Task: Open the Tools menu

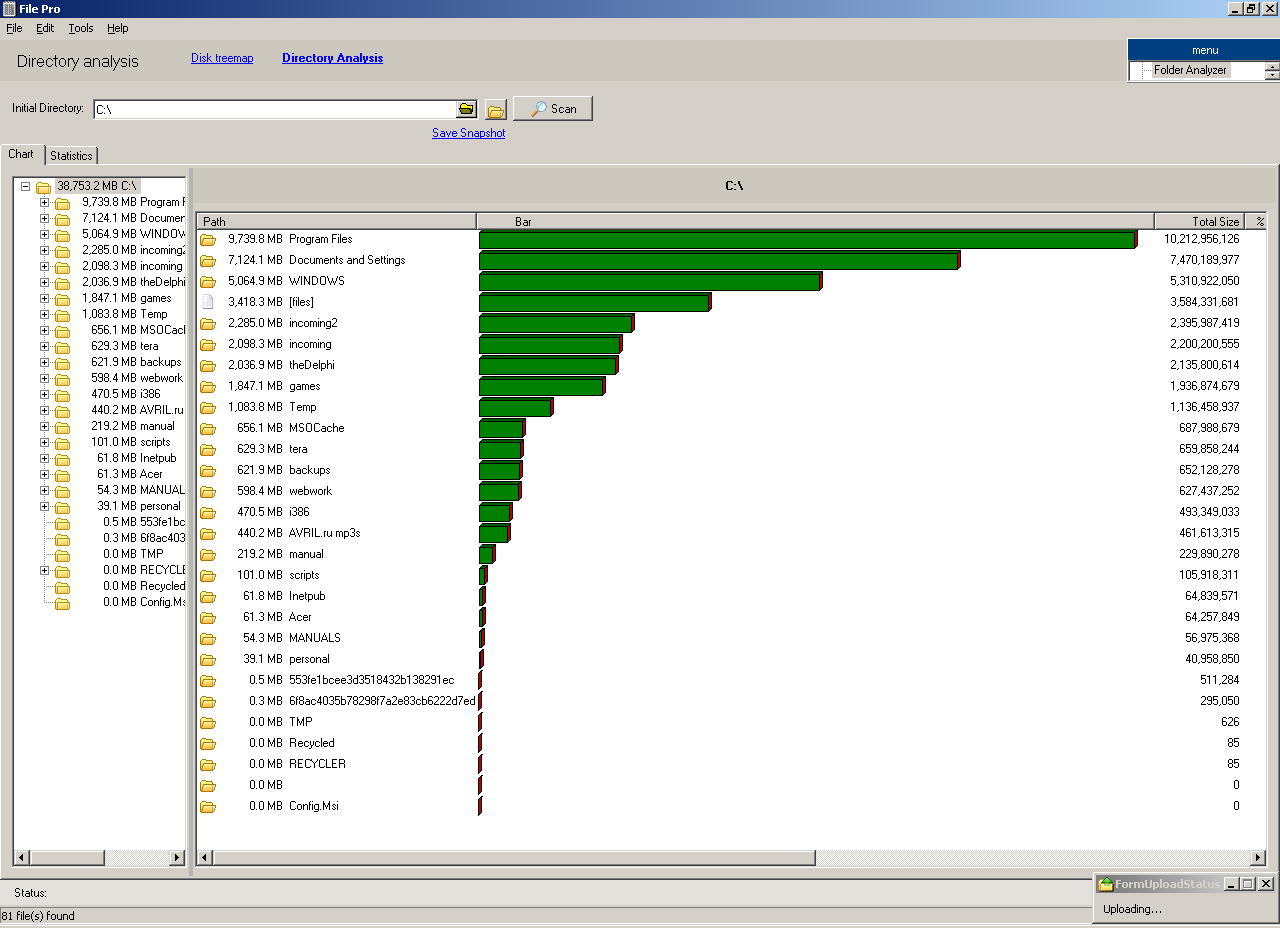Action: 80,28
